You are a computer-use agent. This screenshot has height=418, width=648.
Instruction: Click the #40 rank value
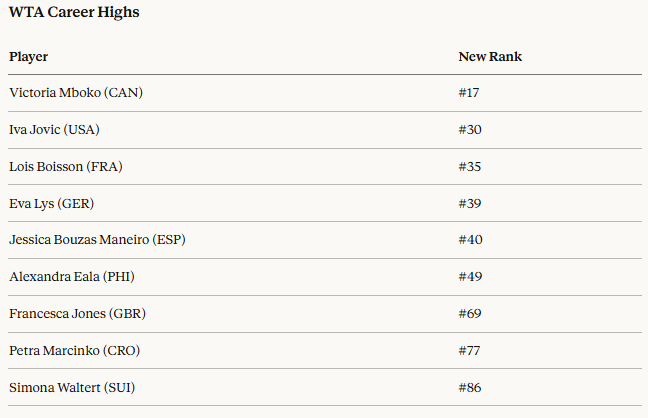pyautogui.click(x=470, y=240)
